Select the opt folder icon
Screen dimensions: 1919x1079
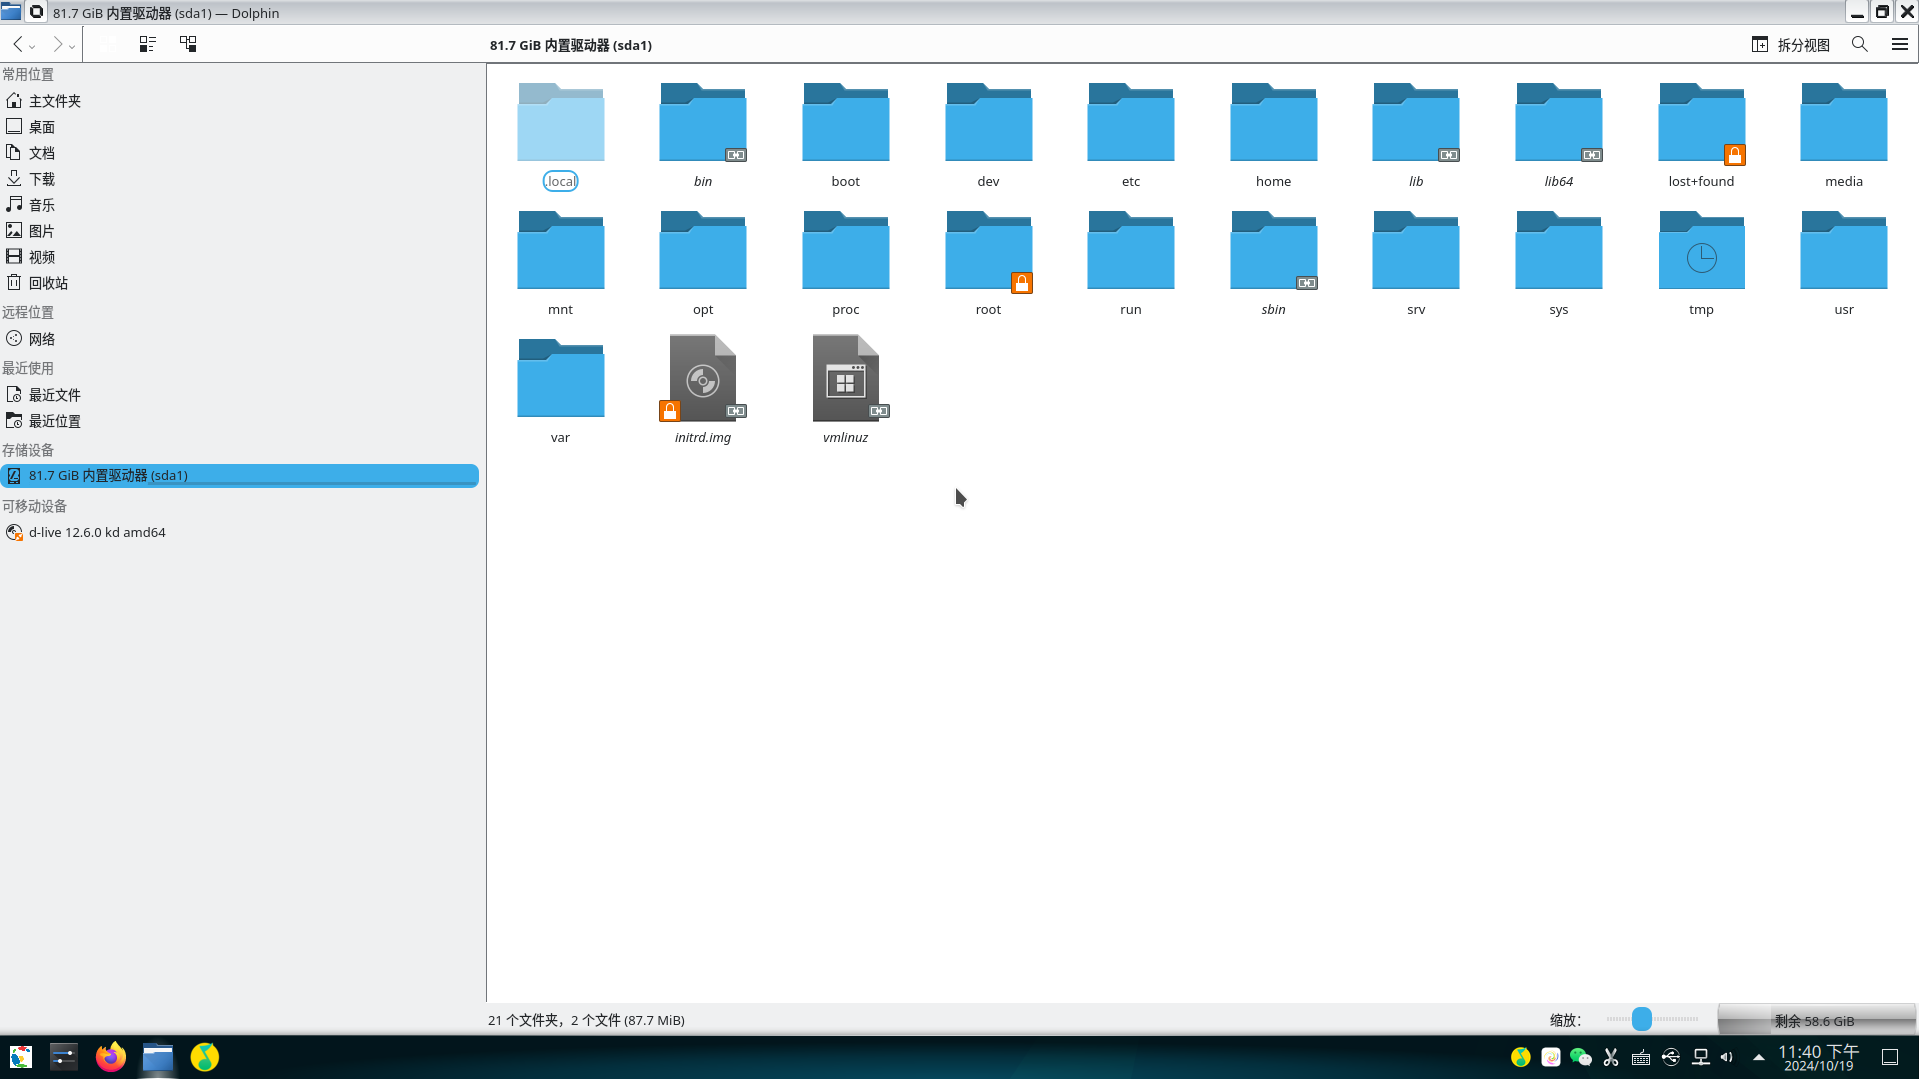(x=703, y=251)
